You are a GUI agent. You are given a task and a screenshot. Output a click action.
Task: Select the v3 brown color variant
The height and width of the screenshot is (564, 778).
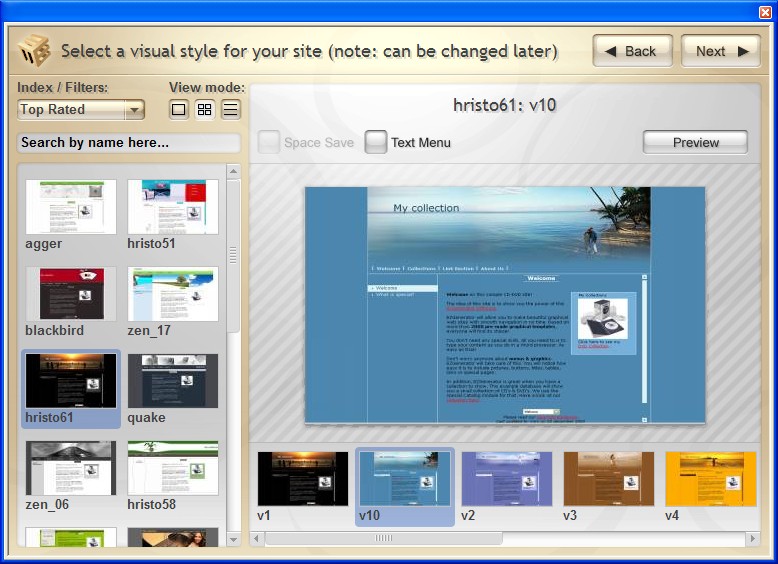(x=608, y=479)
